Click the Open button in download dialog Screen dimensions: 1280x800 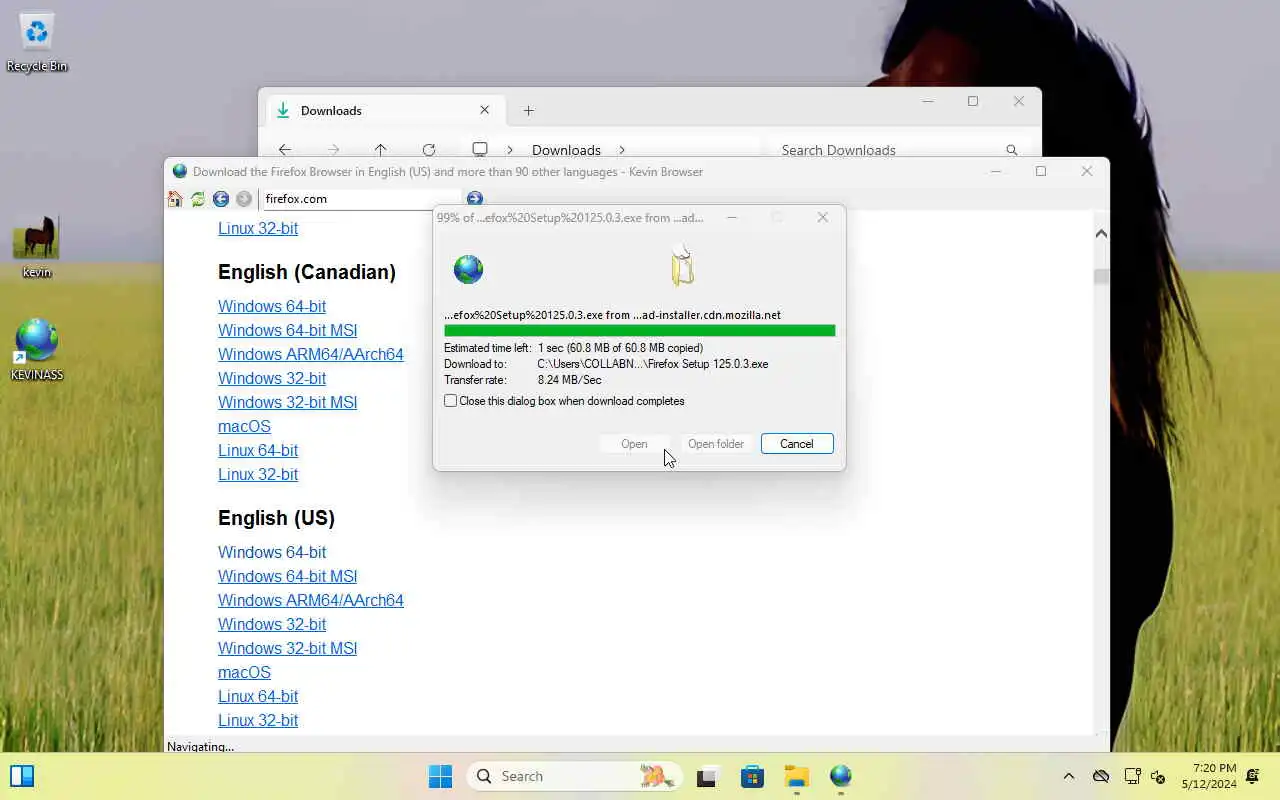point(634,444)
